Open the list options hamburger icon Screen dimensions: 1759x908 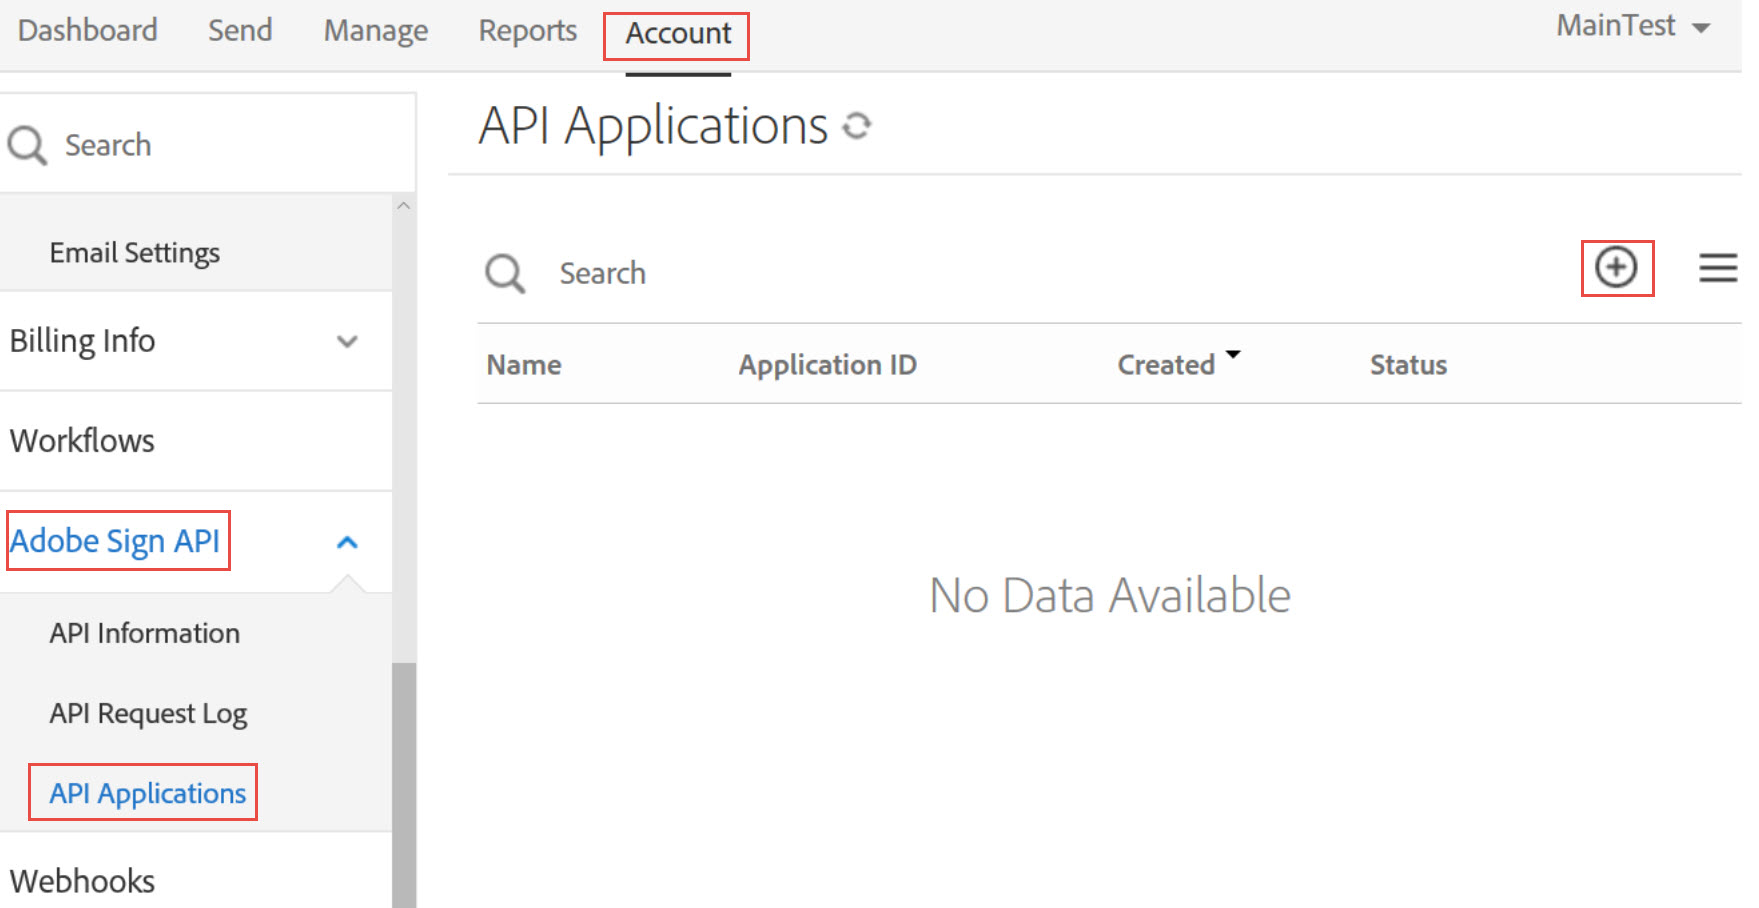1718,268
